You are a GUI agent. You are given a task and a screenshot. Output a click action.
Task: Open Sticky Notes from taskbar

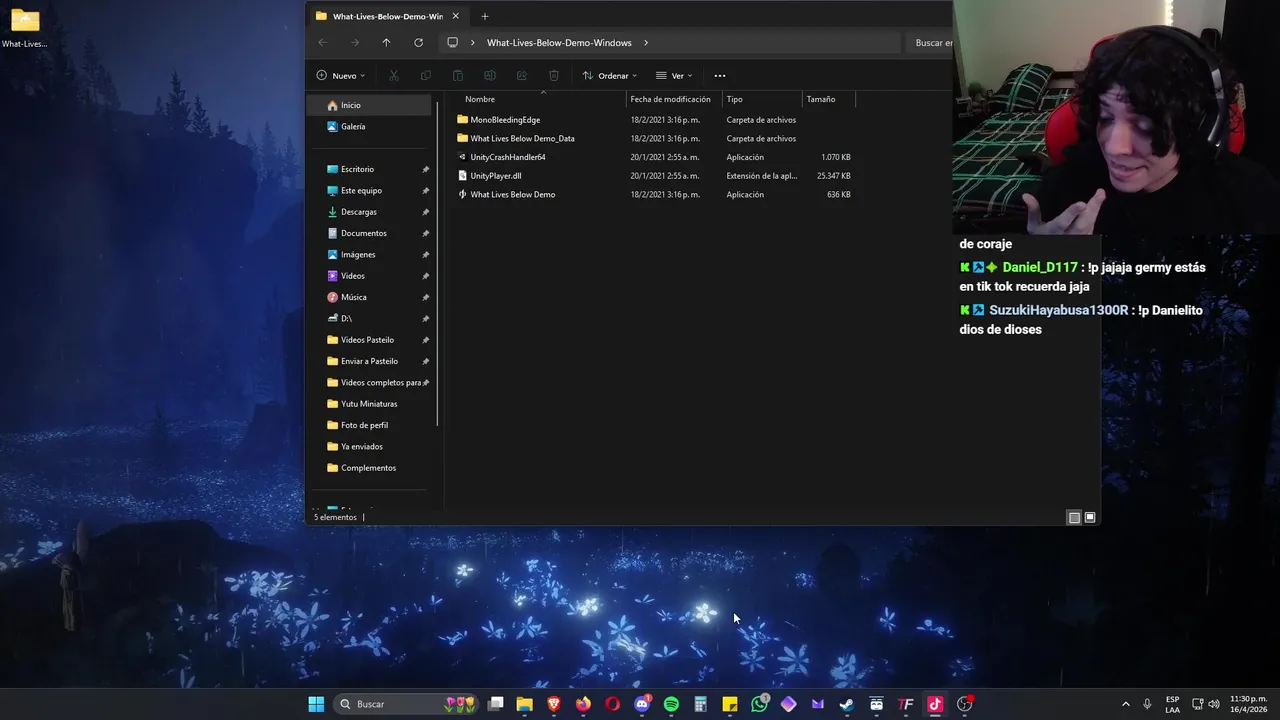pos(730,704)
